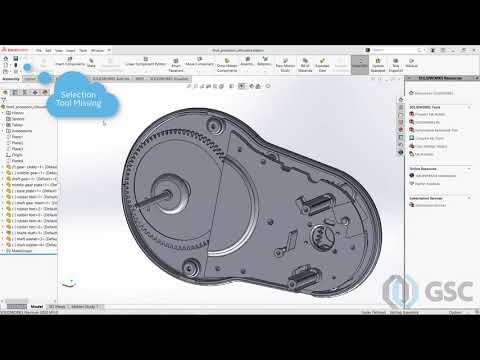Viewport: 480px width, 360px height.
Task: Switch to SOLIDWORKS Add-Ins tab
Action: coord(110,79)
